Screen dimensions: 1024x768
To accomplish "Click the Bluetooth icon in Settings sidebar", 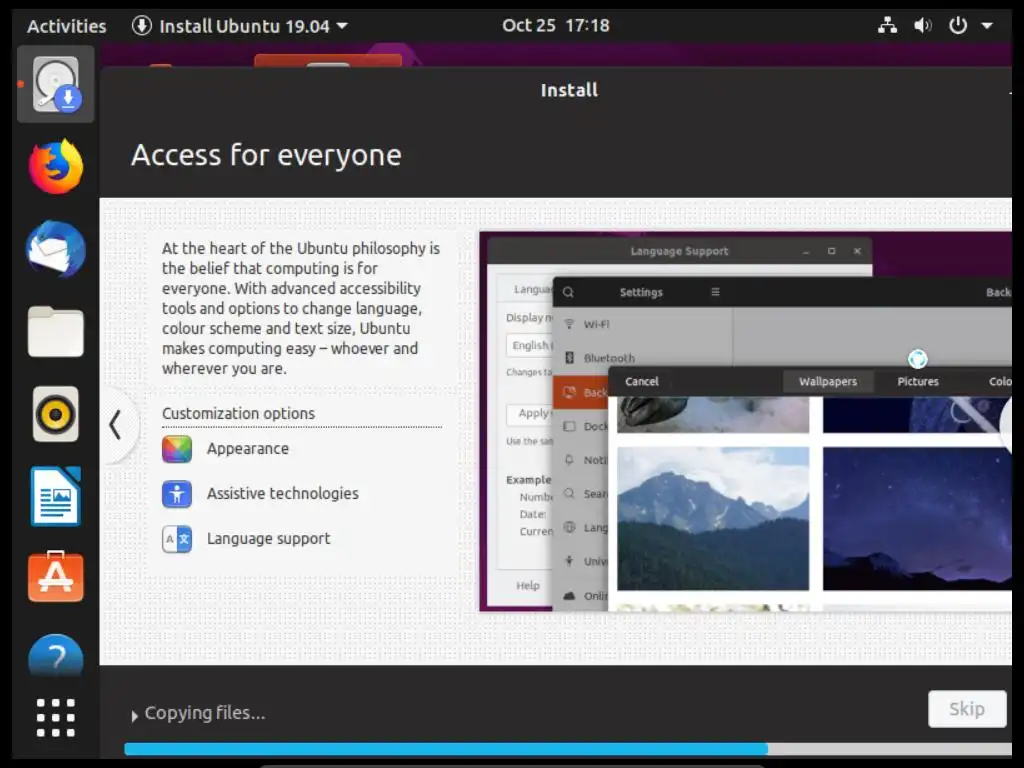I will point(569,358).
